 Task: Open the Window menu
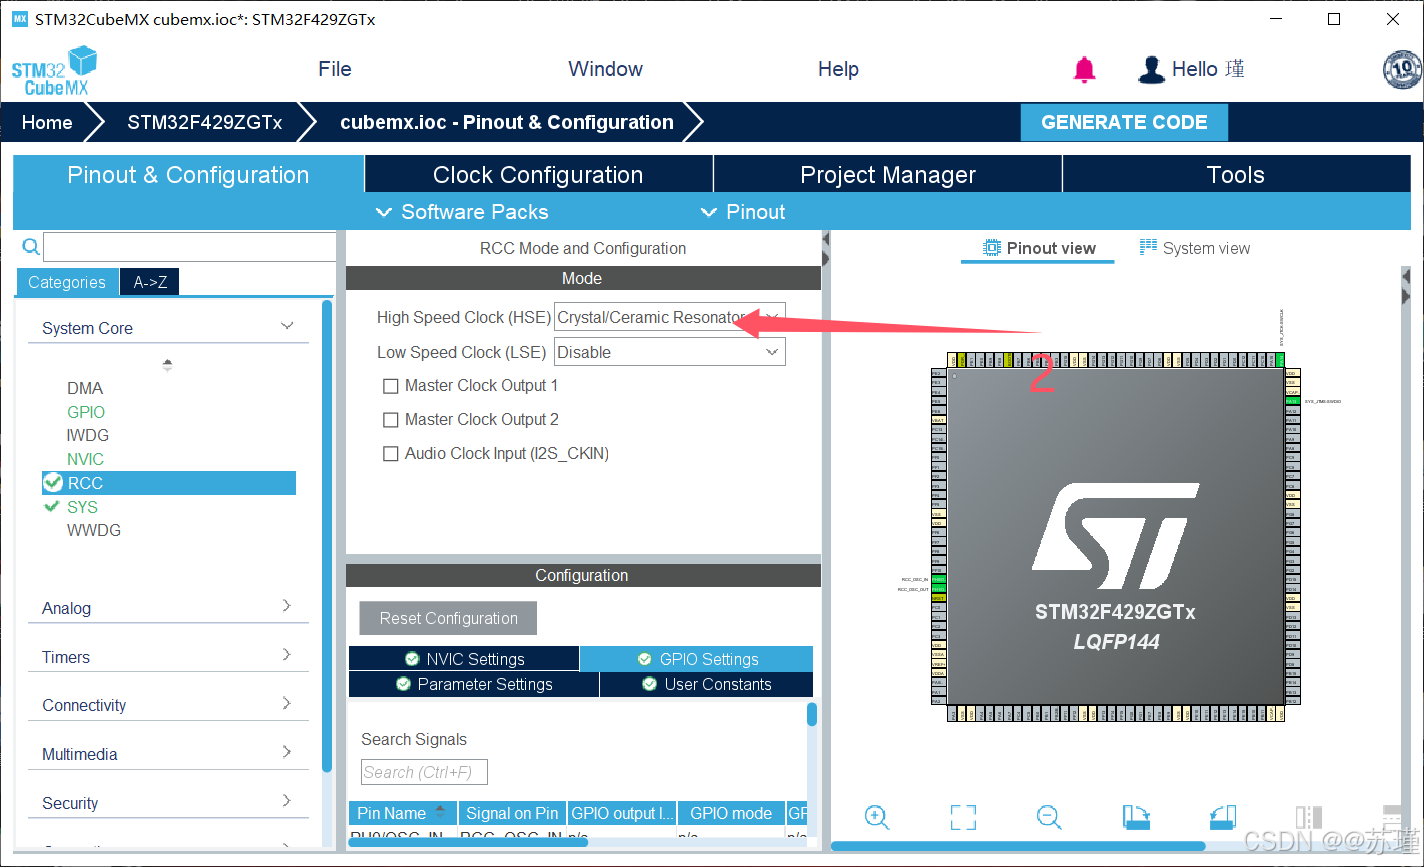tap(605, 69)
